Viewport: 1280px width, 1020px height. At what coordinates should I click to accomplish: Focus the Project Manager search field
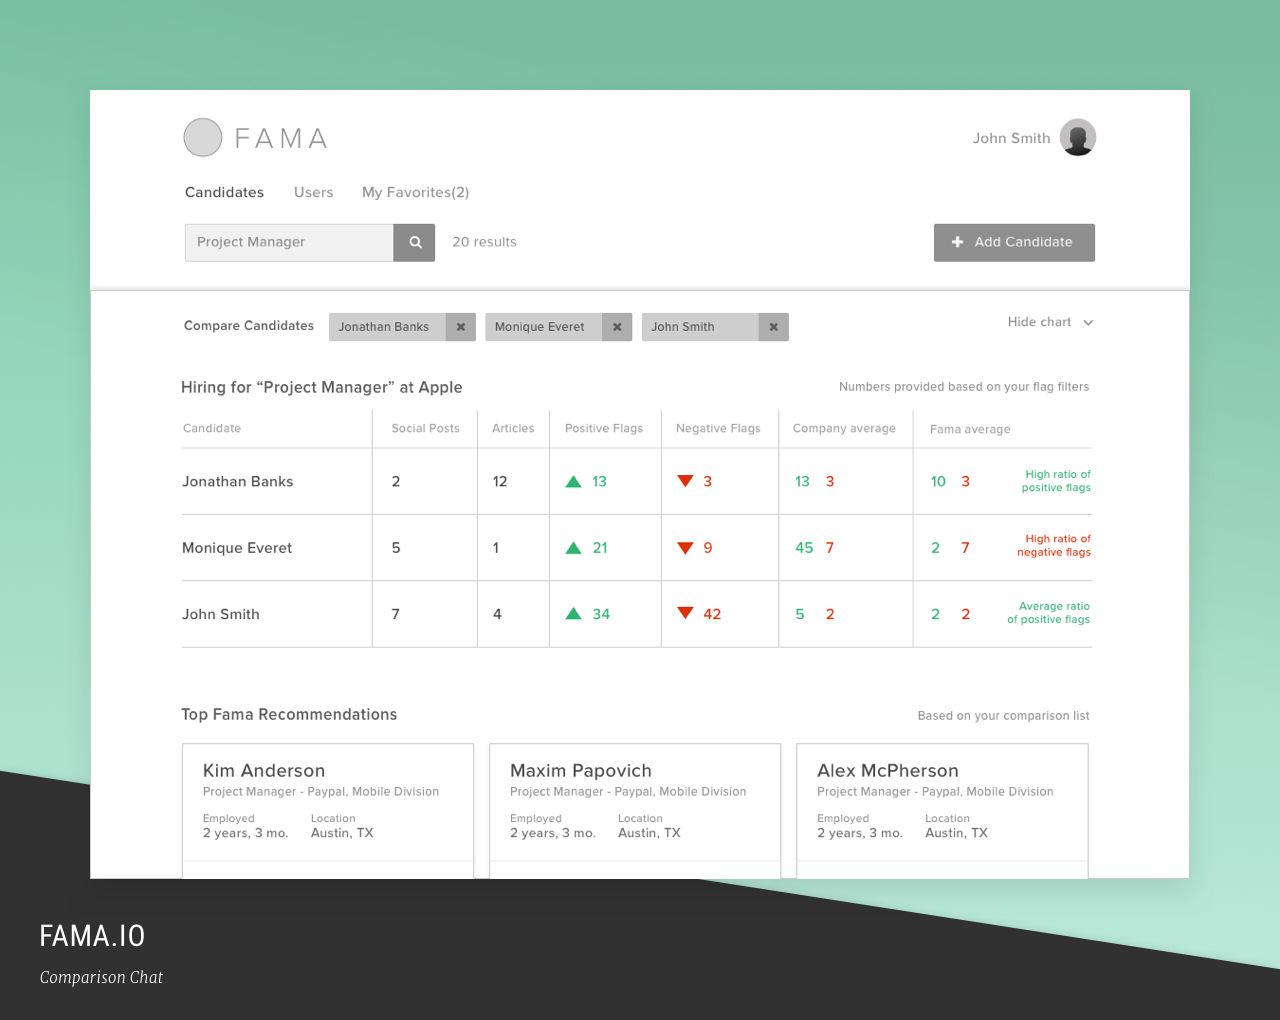tap(289, 242)
